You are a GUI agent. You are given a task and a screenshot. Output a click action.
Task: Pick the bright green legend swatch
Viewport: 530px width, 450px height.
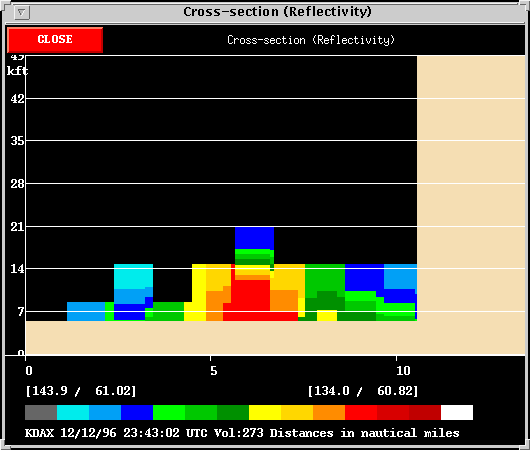(169, 412)
